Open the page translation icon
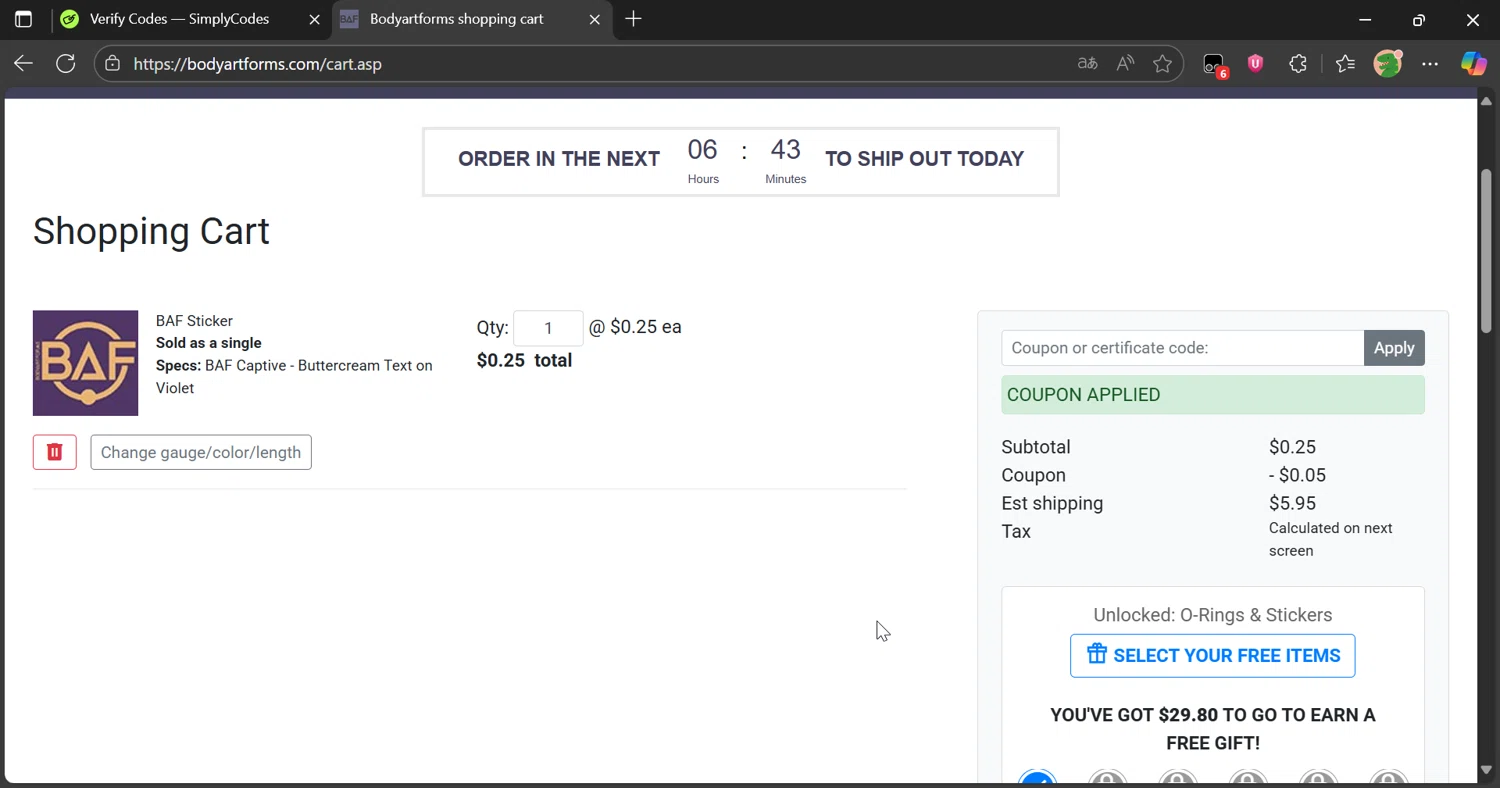 pos(1087,64)
